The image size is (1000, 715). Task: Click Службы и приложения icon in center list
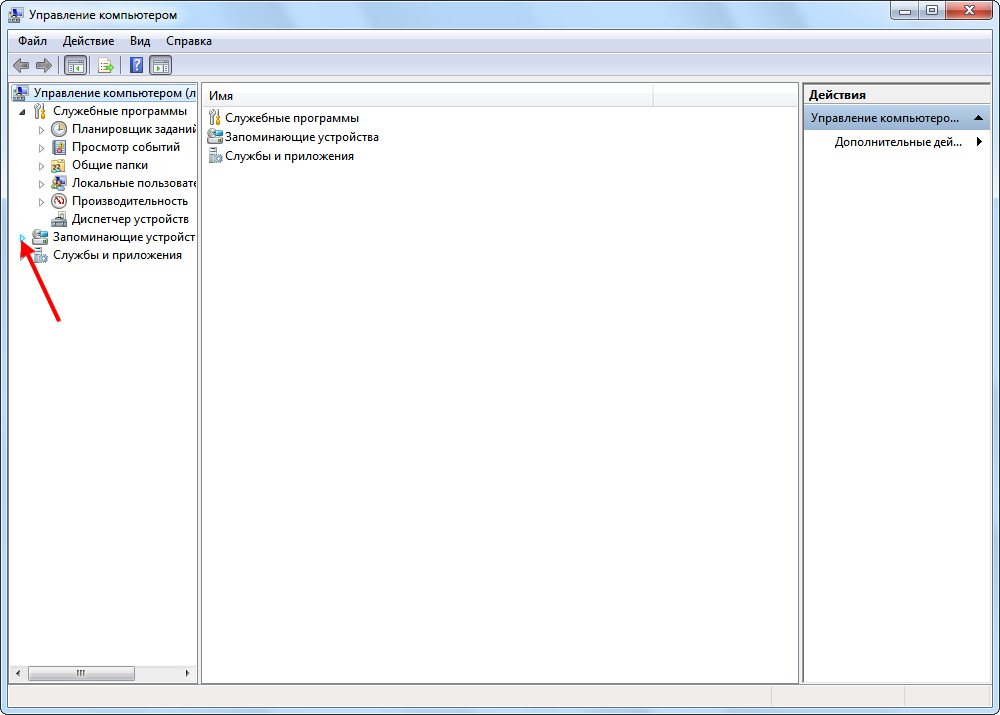216,156
